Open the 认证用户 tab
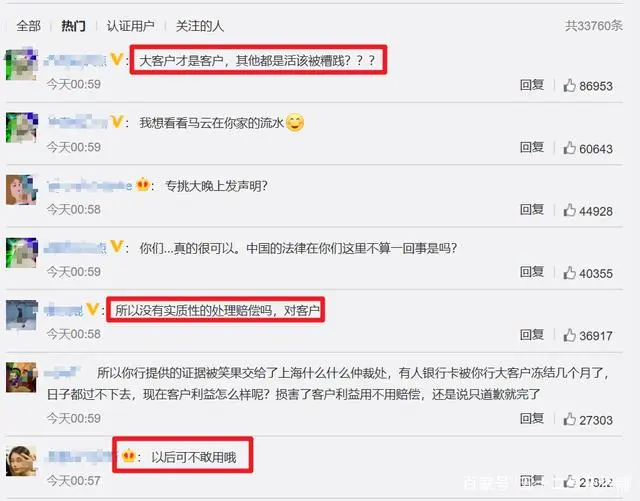Viewport: 640px width, 501px height. [x=131, y=26]
